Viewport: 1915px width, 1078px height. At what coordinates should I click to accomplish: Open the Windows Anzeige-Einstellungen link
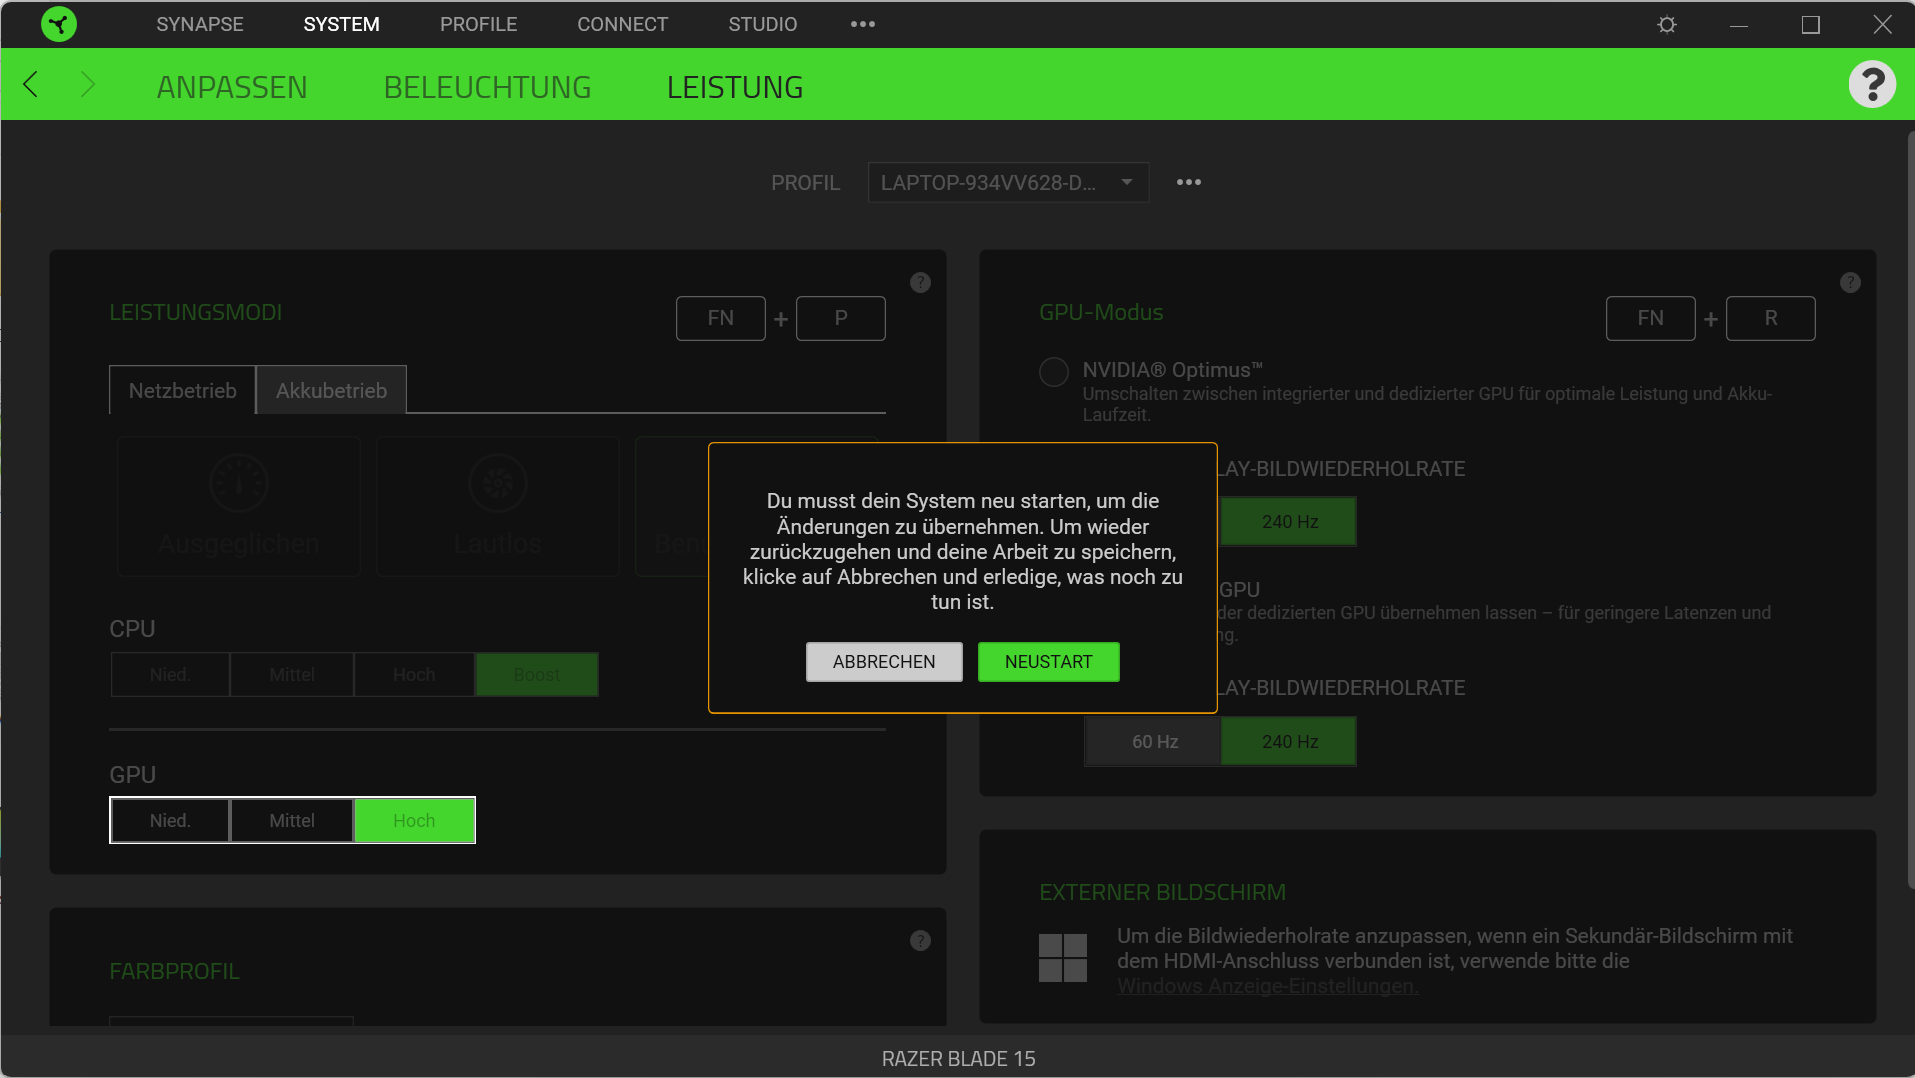(1267, 986)
